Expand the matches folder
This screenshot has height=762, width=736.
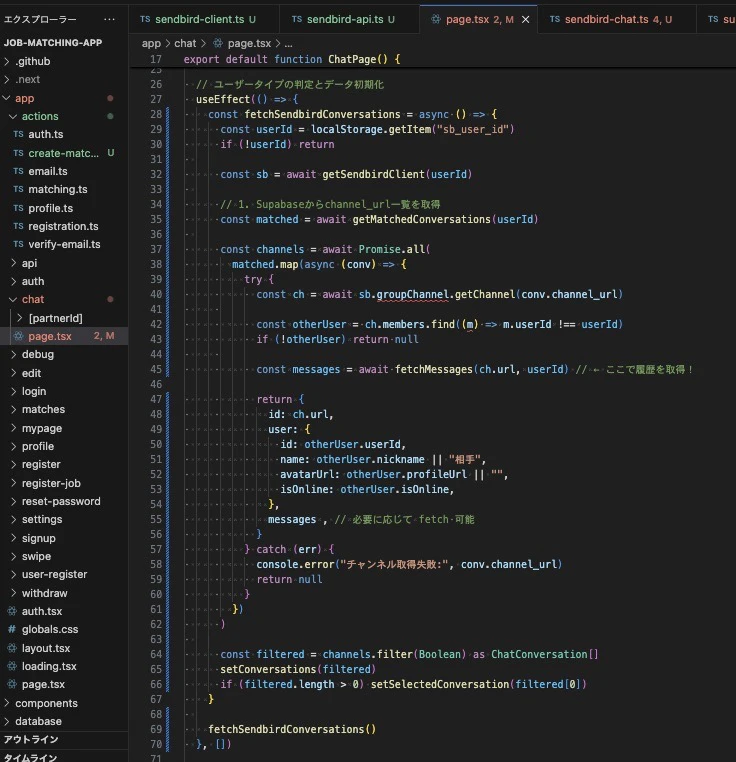64,409
